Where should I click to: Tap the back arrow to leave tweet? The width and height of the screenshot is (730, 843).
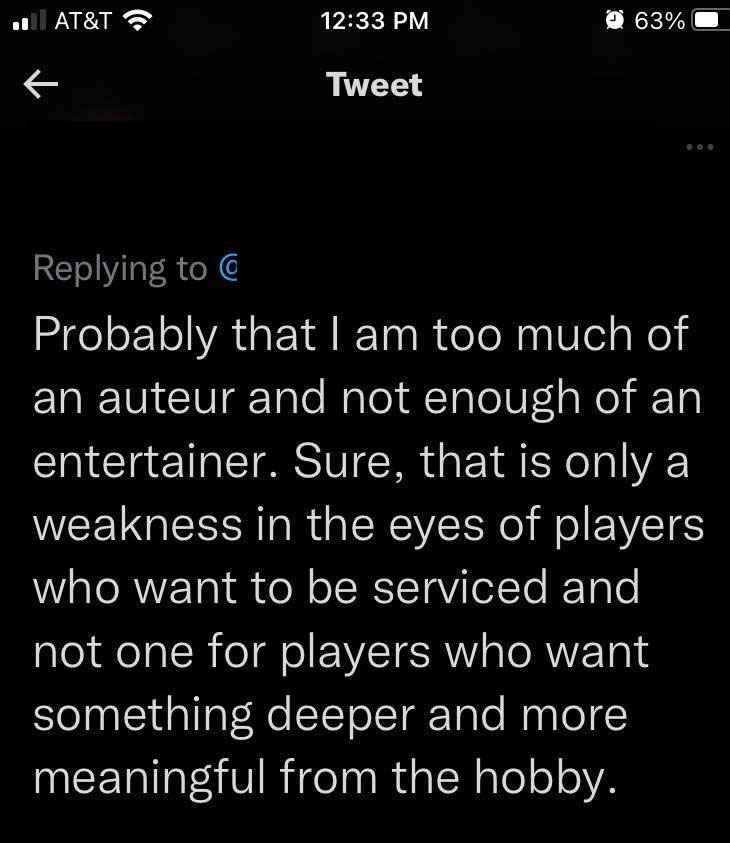tap(41, 86)
